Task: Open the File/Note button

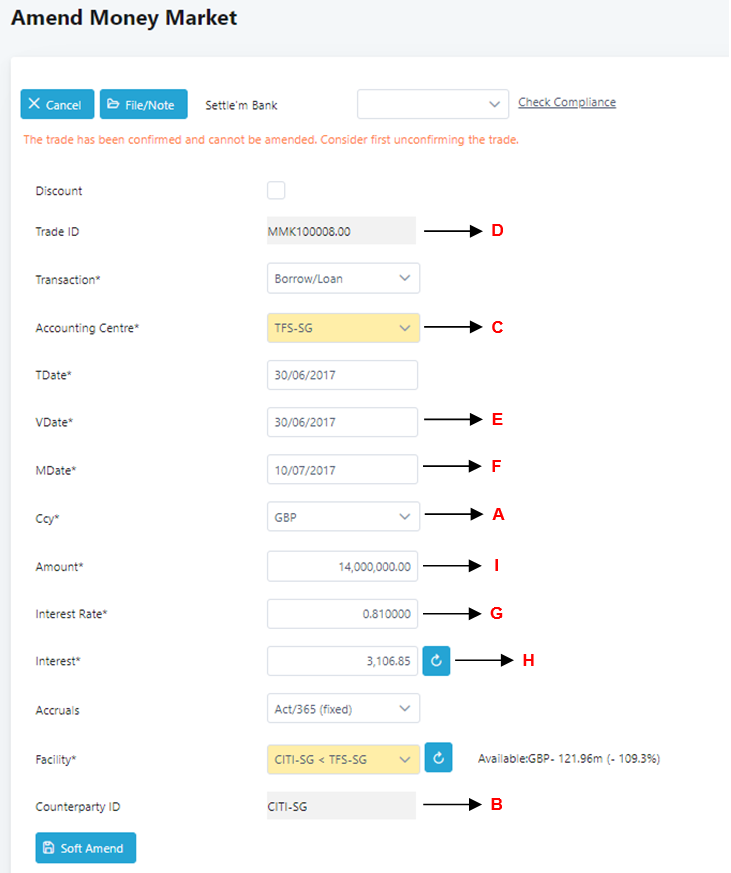Action: click(143, 105)
